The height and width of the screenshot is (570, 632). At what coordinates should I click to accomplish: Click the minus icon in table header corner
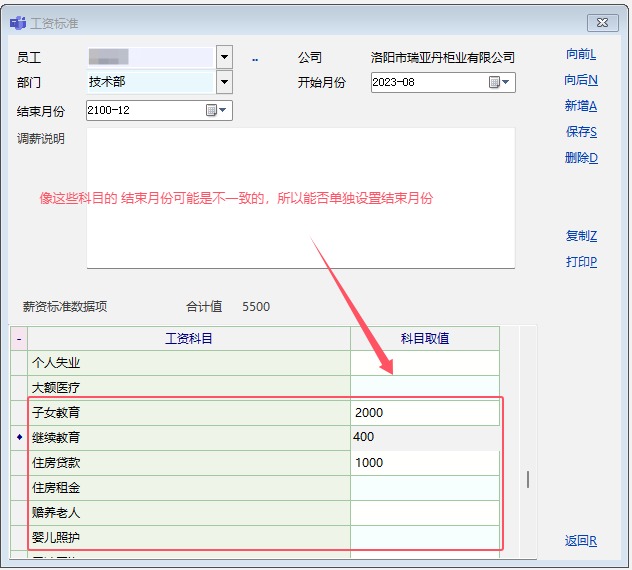pyautogui.click(x=19, y=339)
